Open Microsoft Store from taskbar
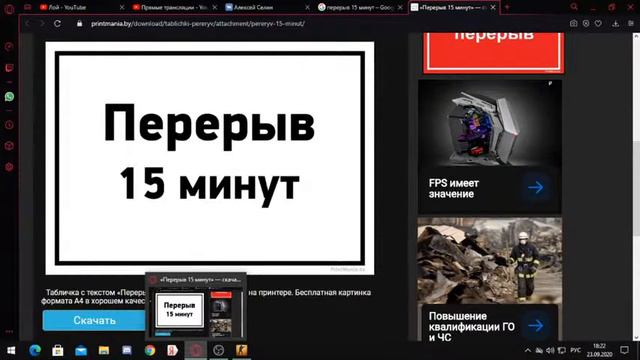 click(x=58, y=350)
